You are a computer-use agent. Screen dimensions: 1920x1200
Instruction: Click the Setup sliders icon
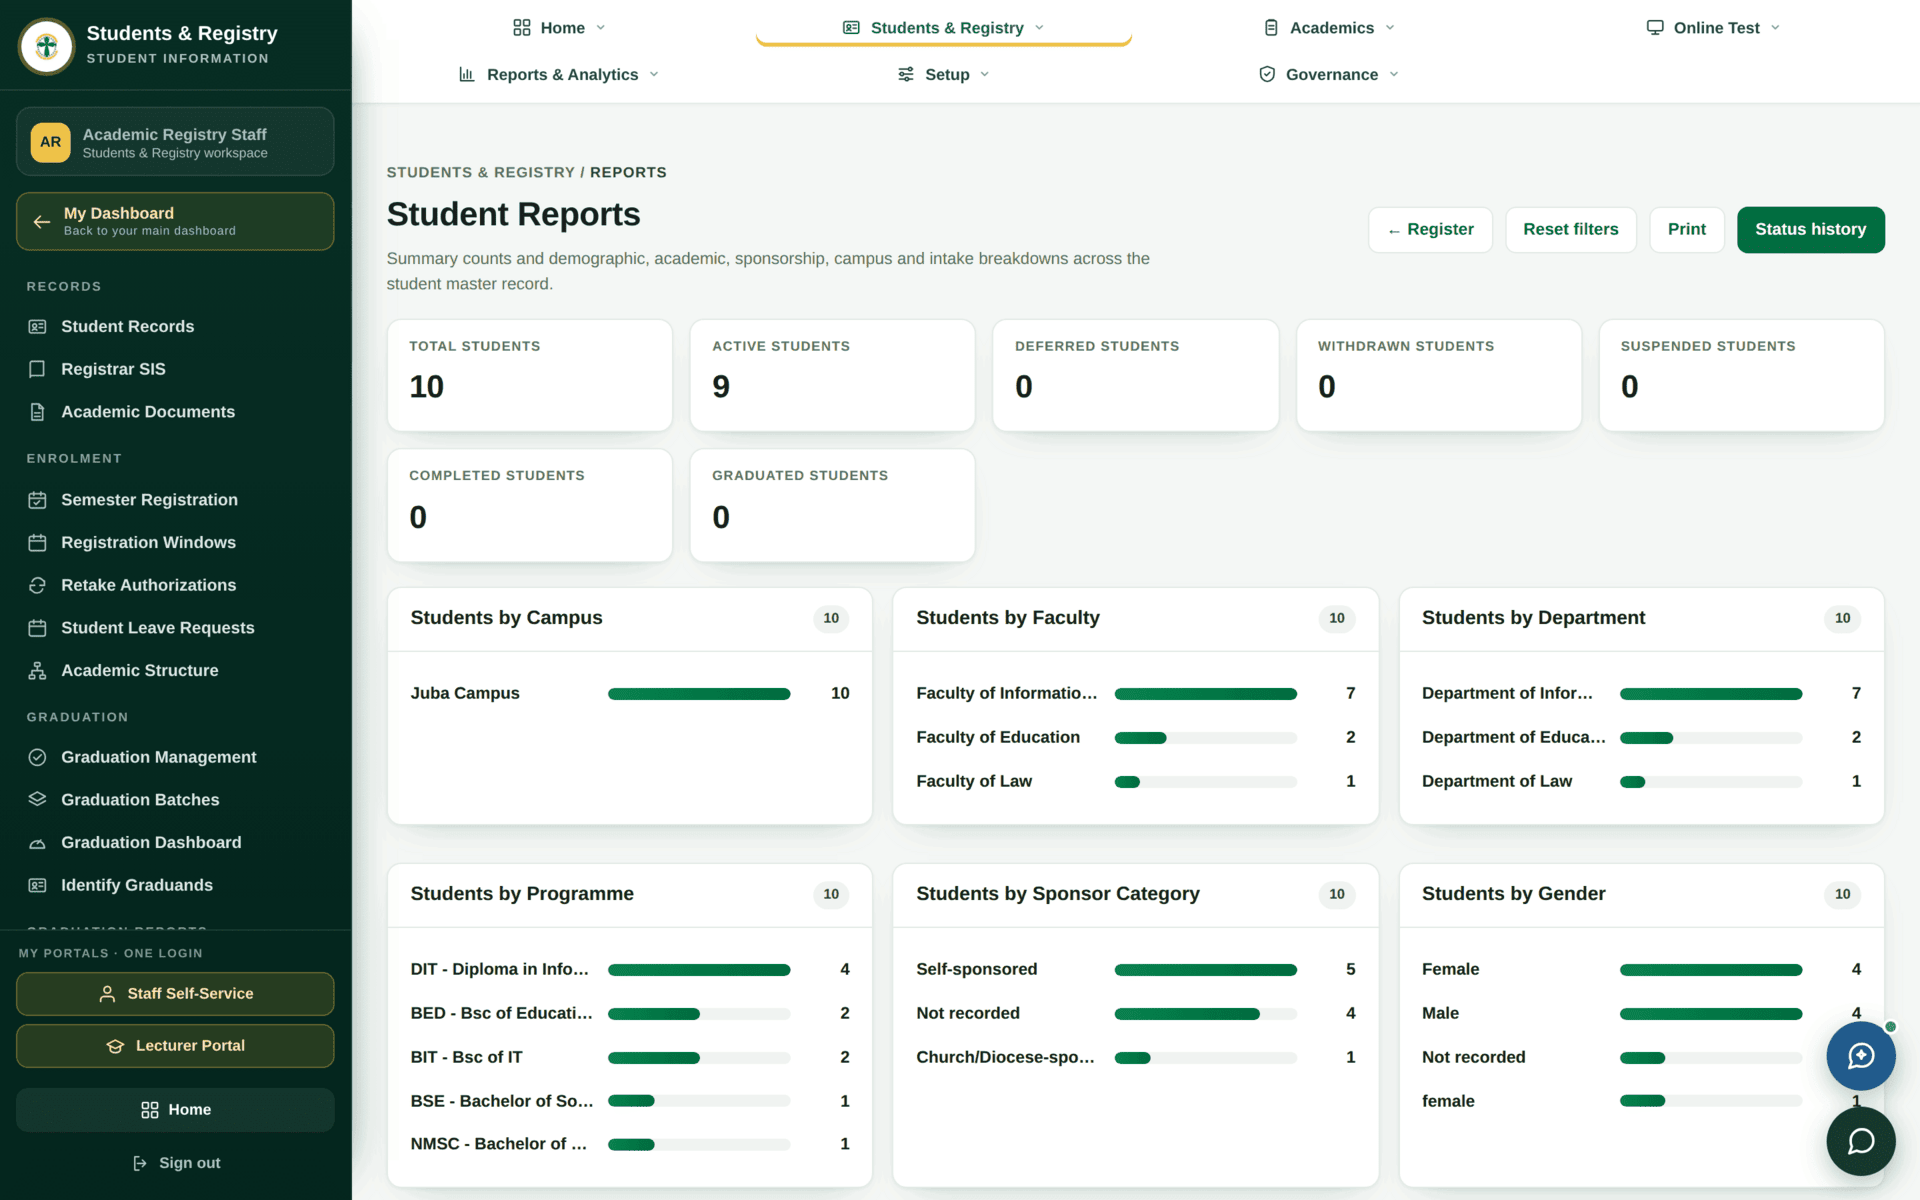(906, 74)
